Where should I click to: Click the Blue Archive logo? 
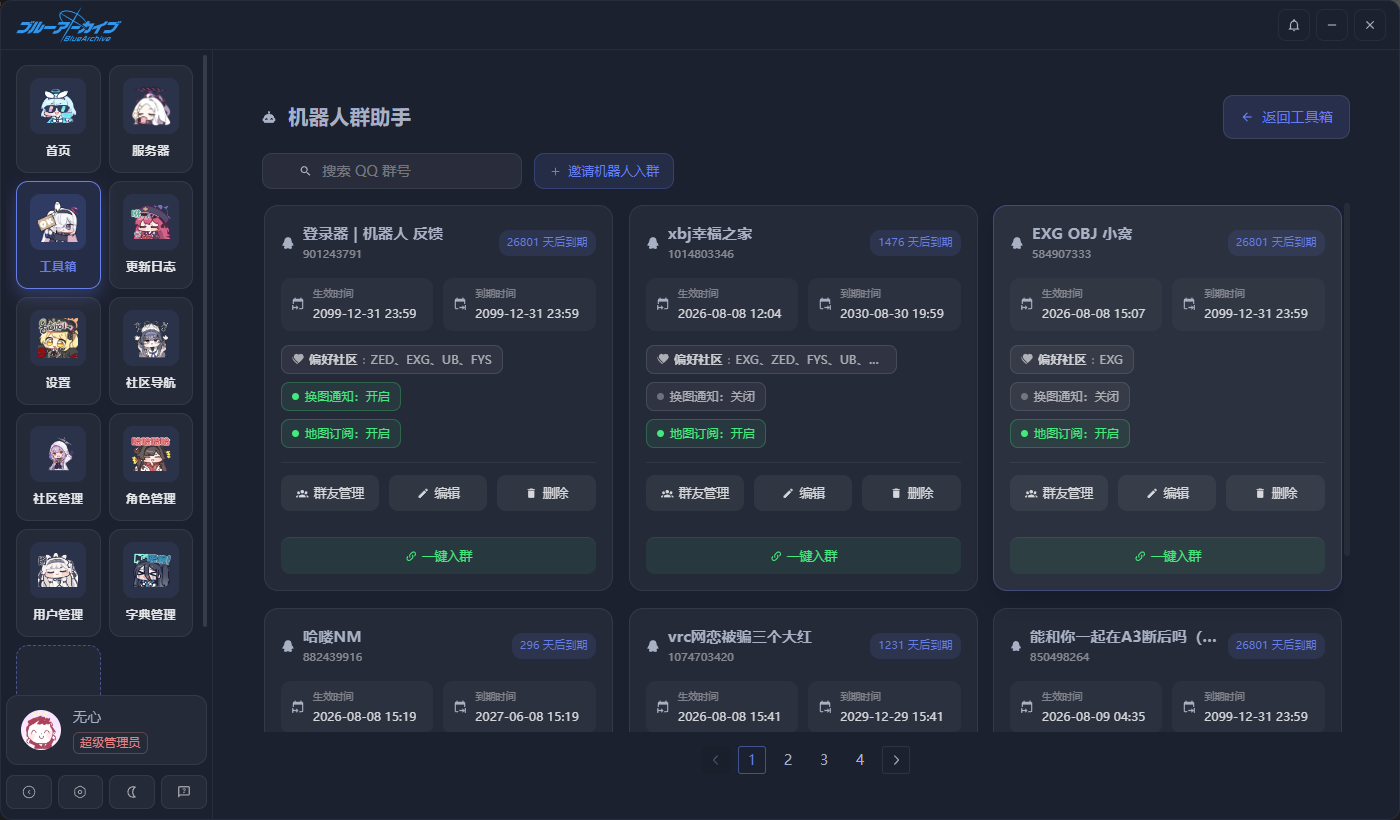tap(69, 27)
